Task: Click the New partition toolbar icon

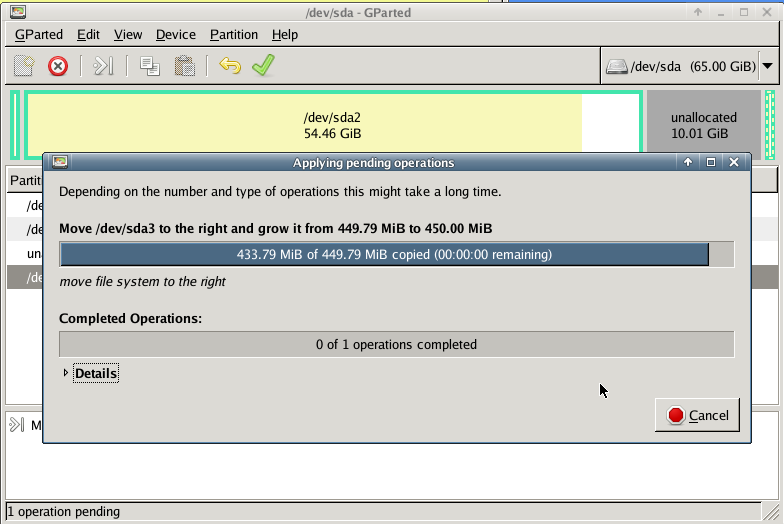Action: tap(24, 66)
